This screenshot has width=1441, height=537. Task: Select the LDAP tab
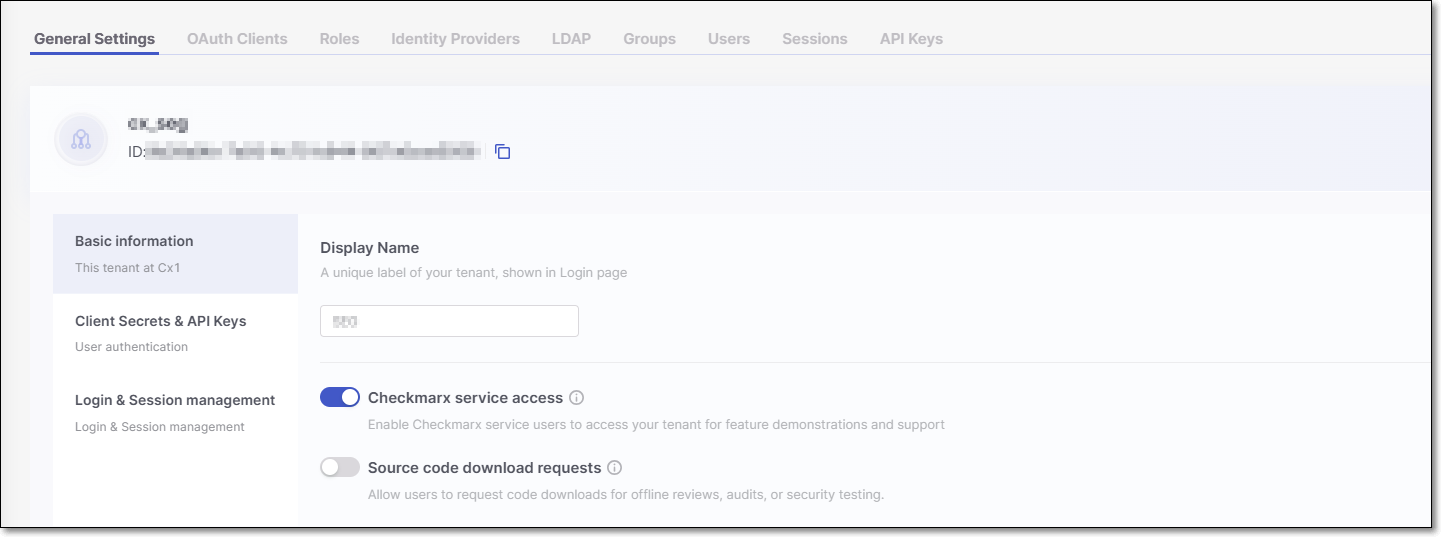(x=571, y=39)
